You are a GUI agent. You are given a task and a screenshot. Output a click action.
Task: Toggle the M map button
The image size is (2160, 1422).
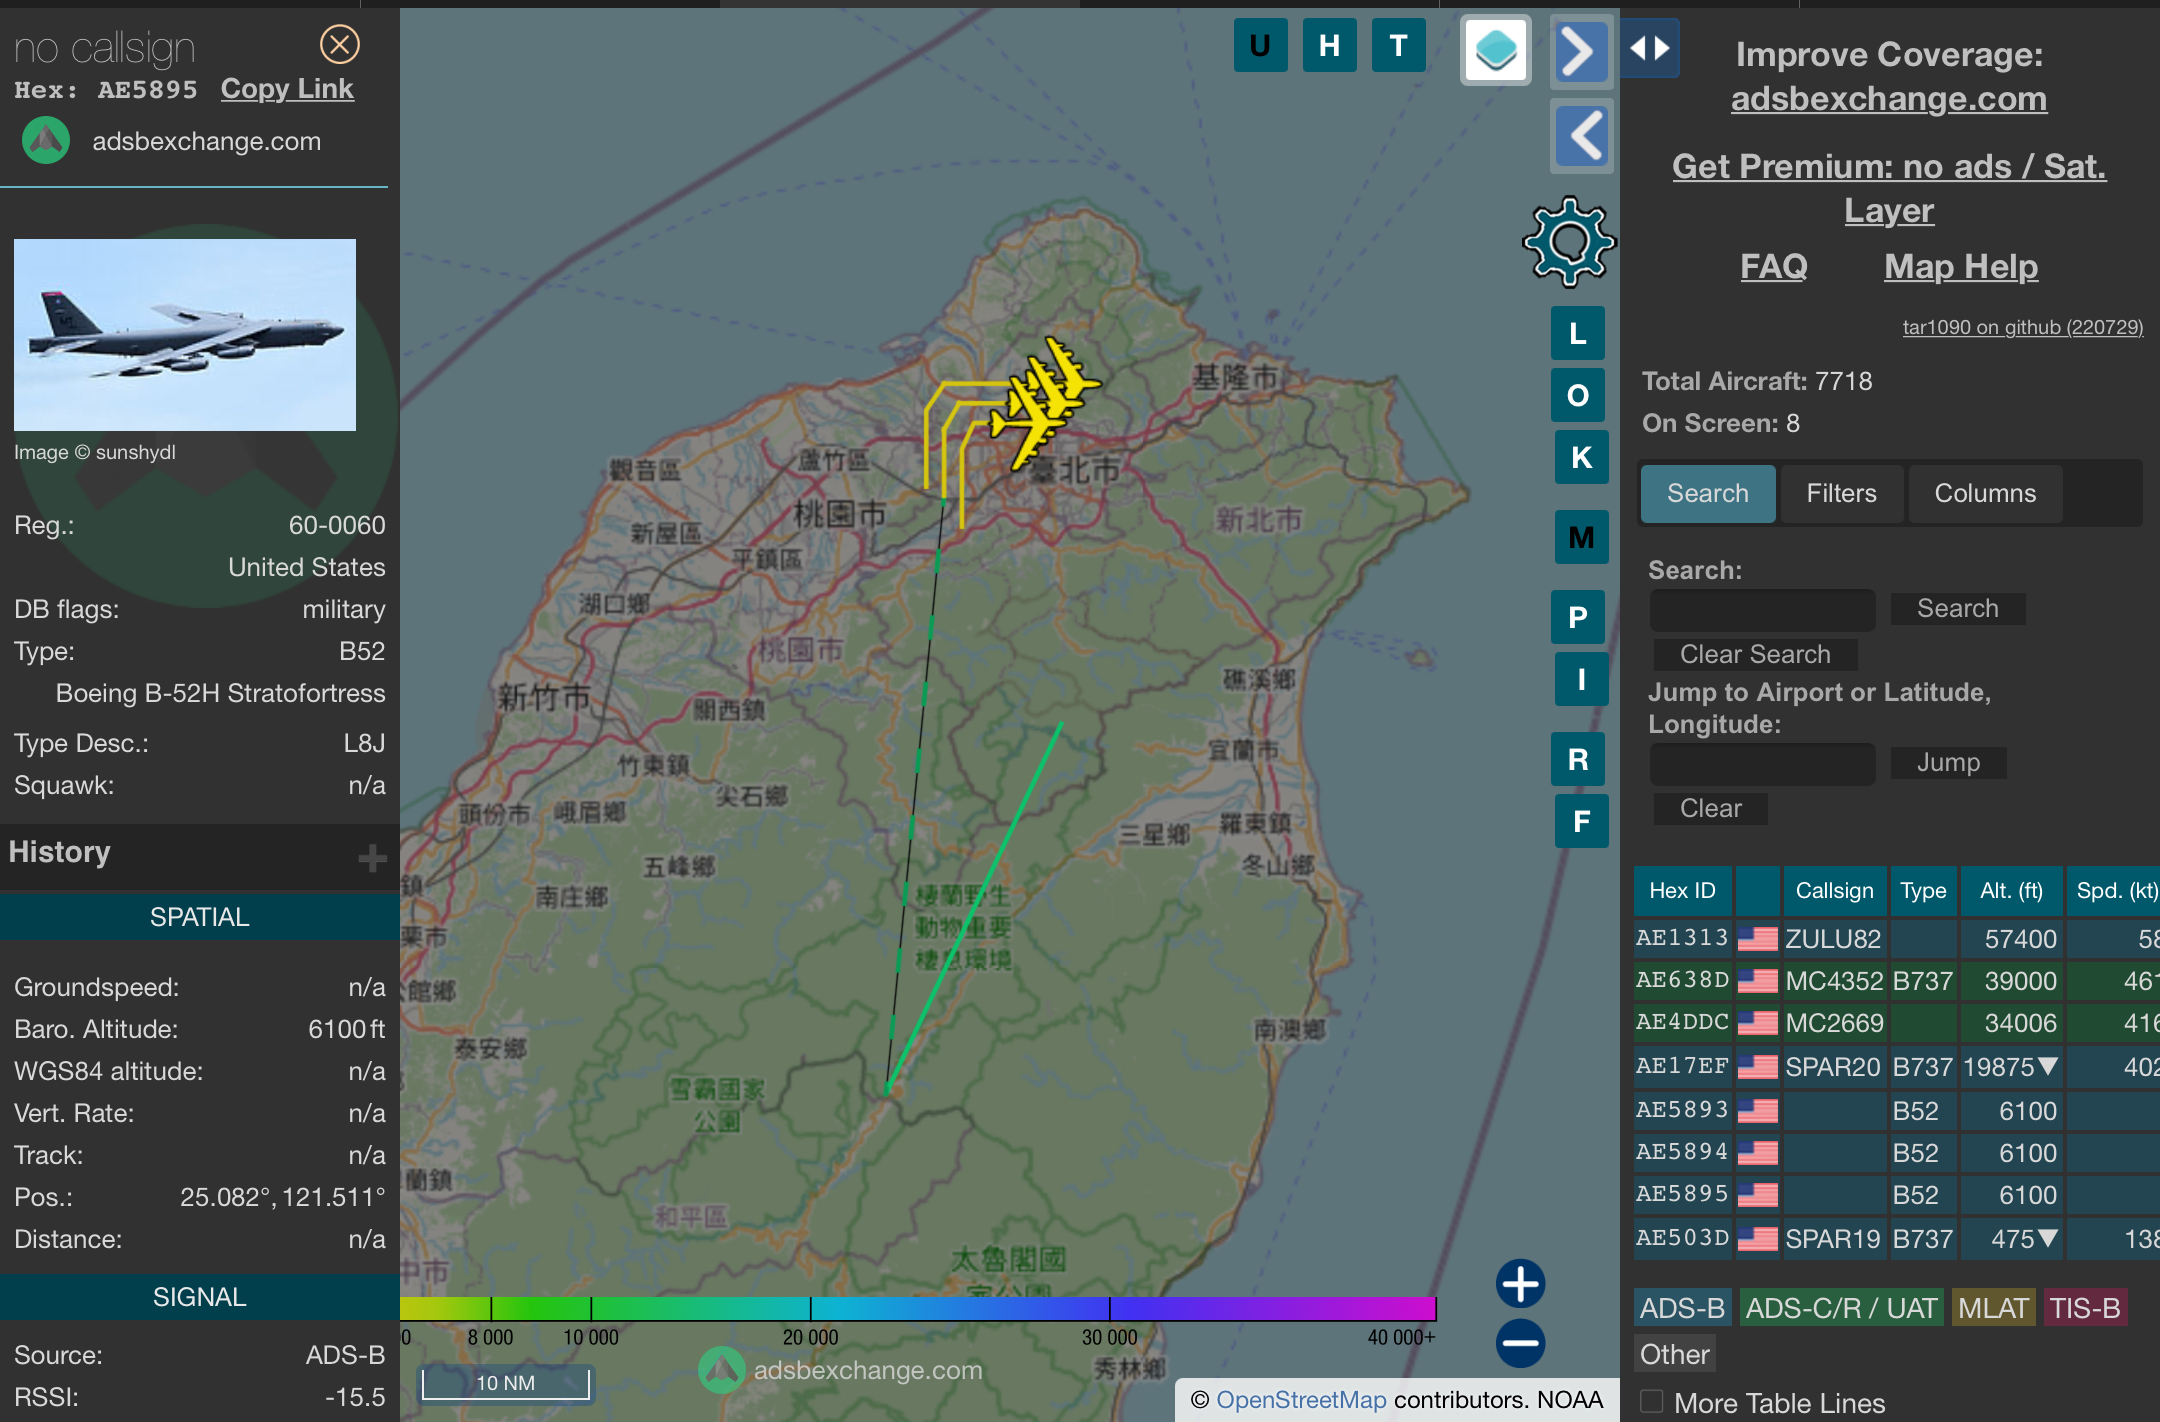pyautogui.click(x=1581, y=537)
